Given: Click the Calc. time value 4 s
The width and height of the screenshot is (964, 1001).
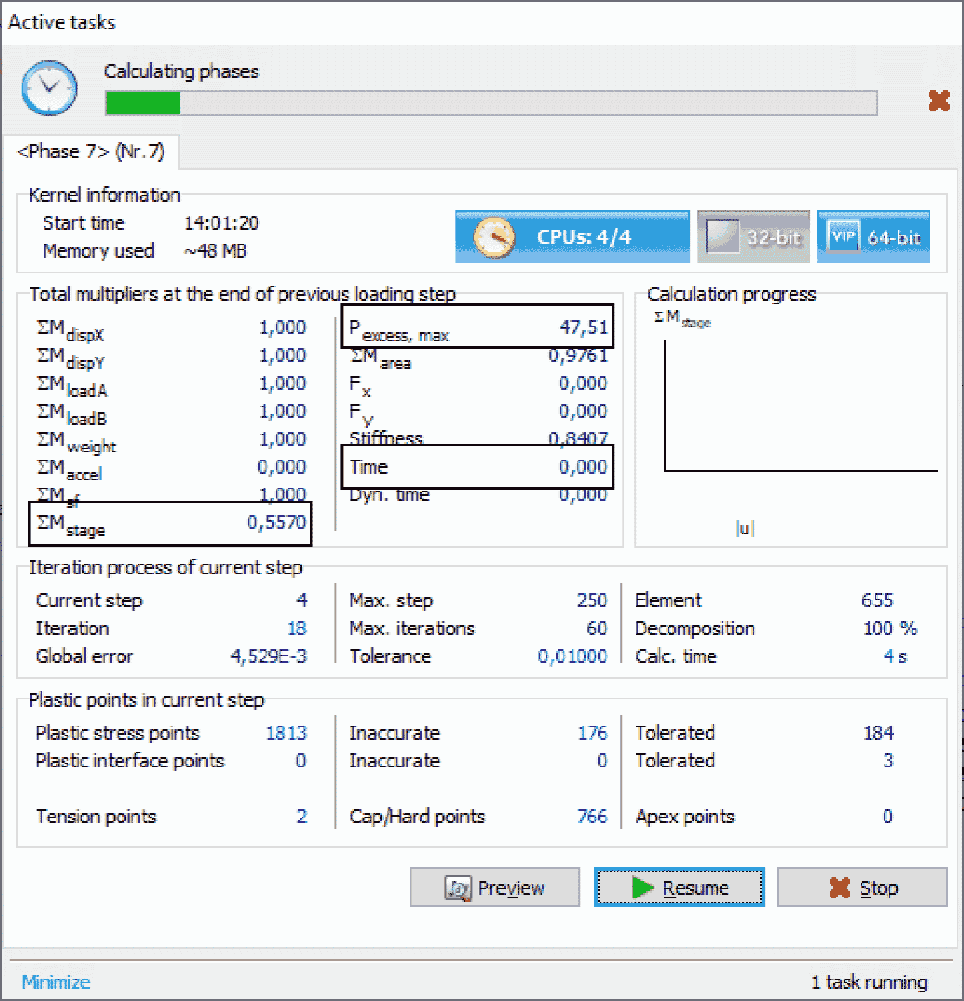Looking at the screenshot, I should (x=895, y=656).
